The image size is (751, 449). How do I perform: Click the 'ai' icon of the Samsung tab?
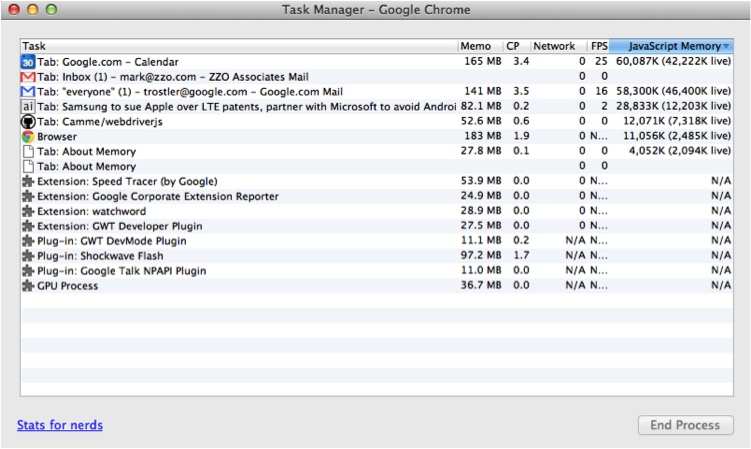click(28, 106)
